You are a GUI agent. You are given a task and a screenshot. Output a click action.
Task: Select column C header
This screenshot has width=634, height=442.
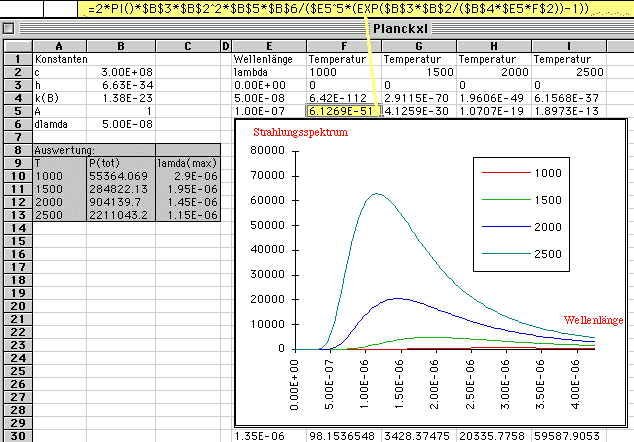click(188, 46)
